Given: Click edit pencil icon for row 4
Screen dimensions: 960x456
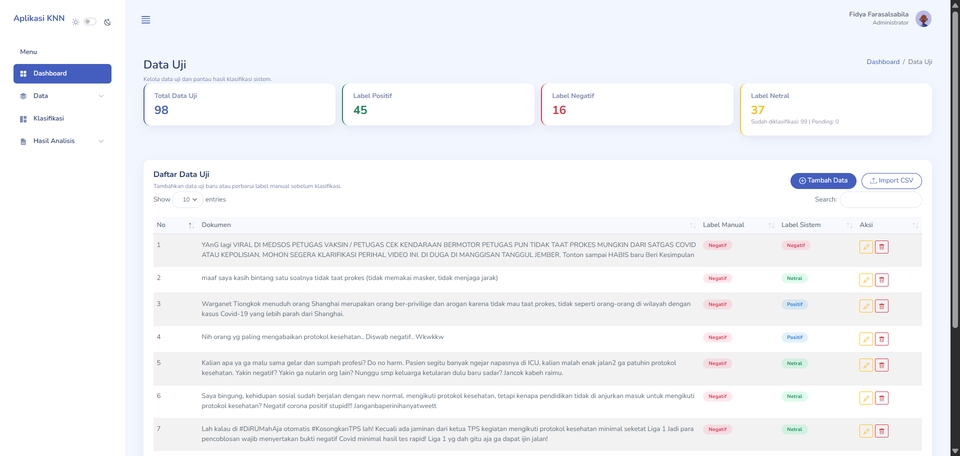Looking at the screenshot, I should 866,339.
